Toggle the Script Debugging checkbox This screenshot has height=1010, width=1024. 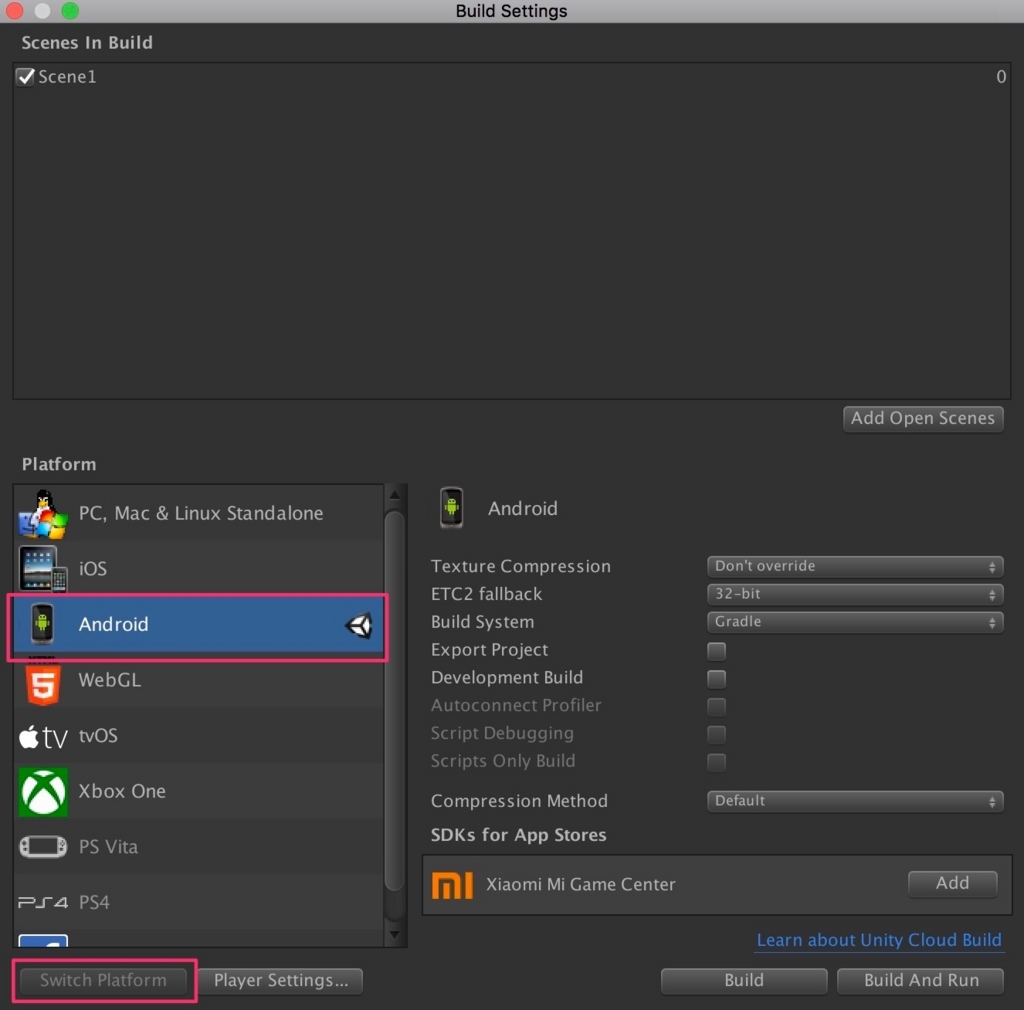pos(716,734)
